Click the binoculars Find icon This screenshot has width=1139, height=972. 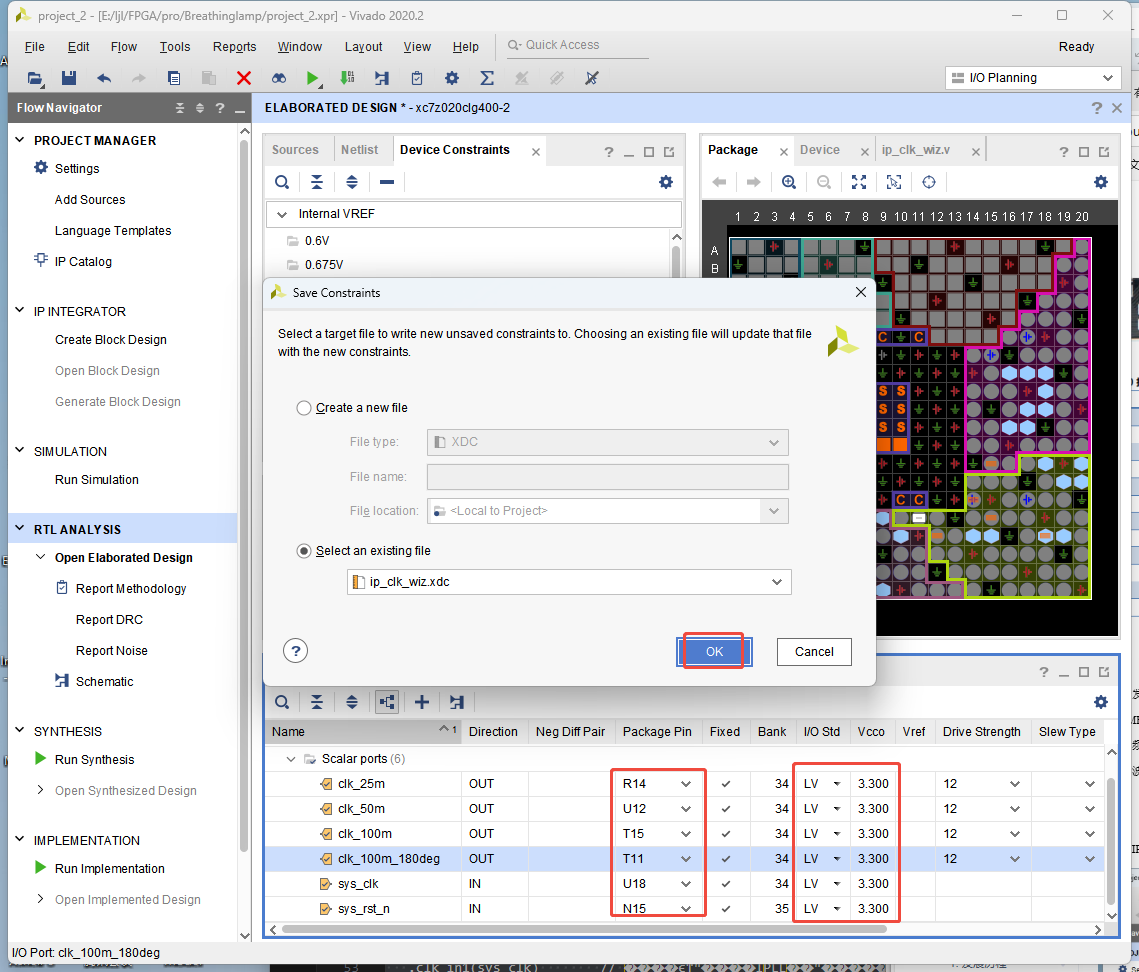click(x=279, y=78)
